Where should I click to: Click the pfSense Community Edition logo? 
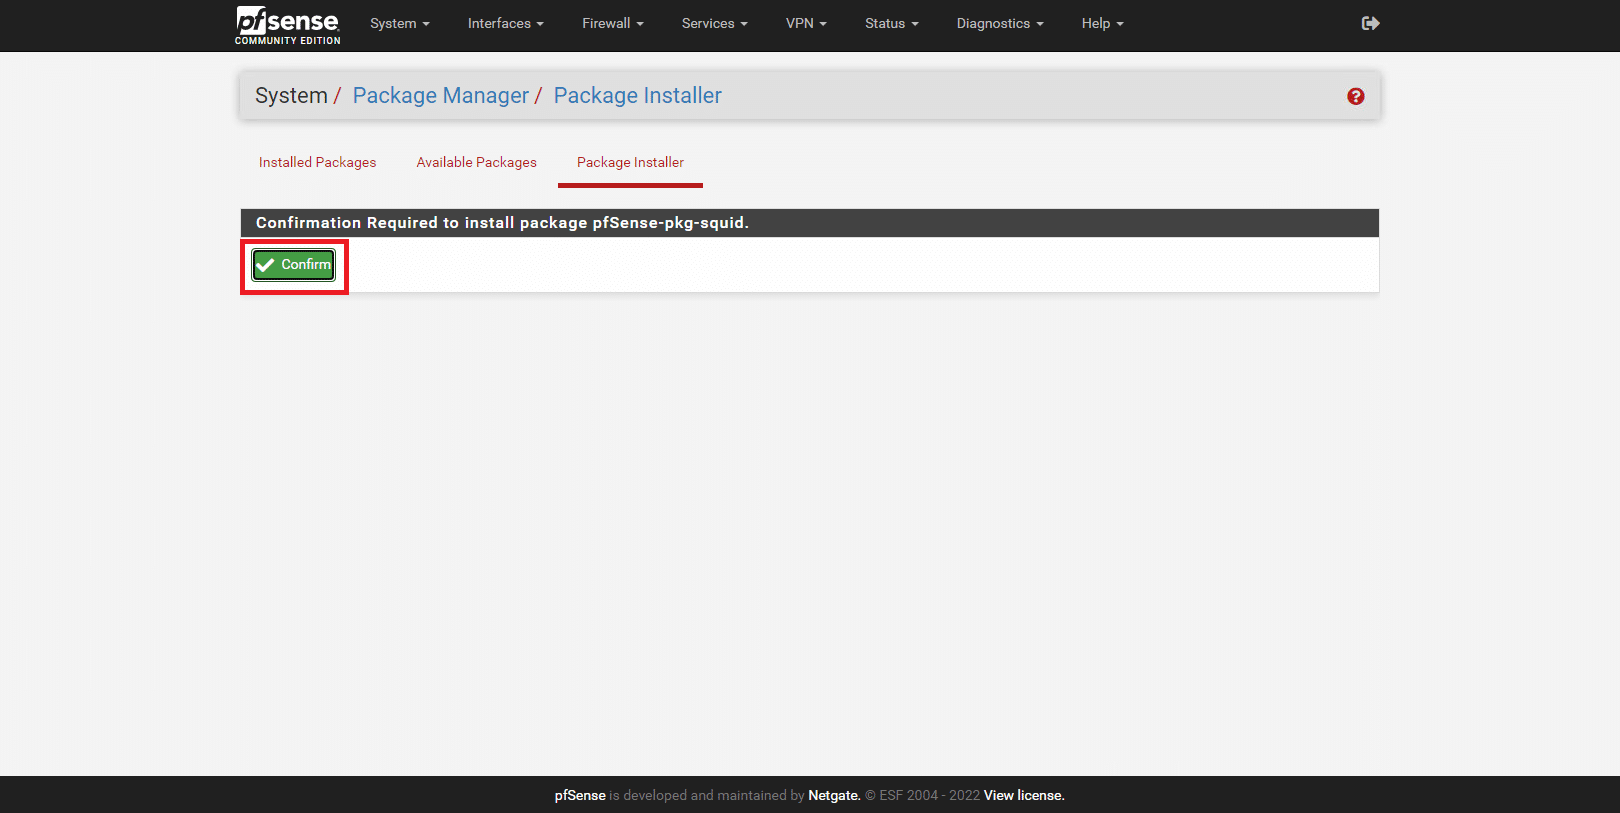(x=288, y=25)
